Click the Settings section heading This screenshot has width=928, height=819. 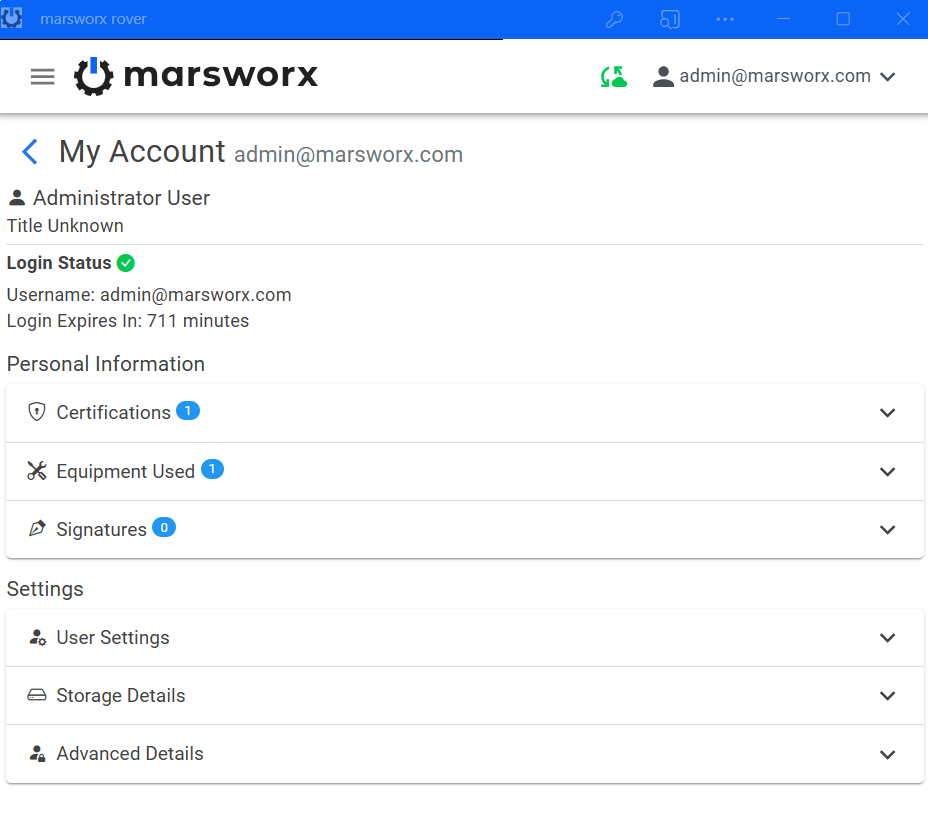45,589
